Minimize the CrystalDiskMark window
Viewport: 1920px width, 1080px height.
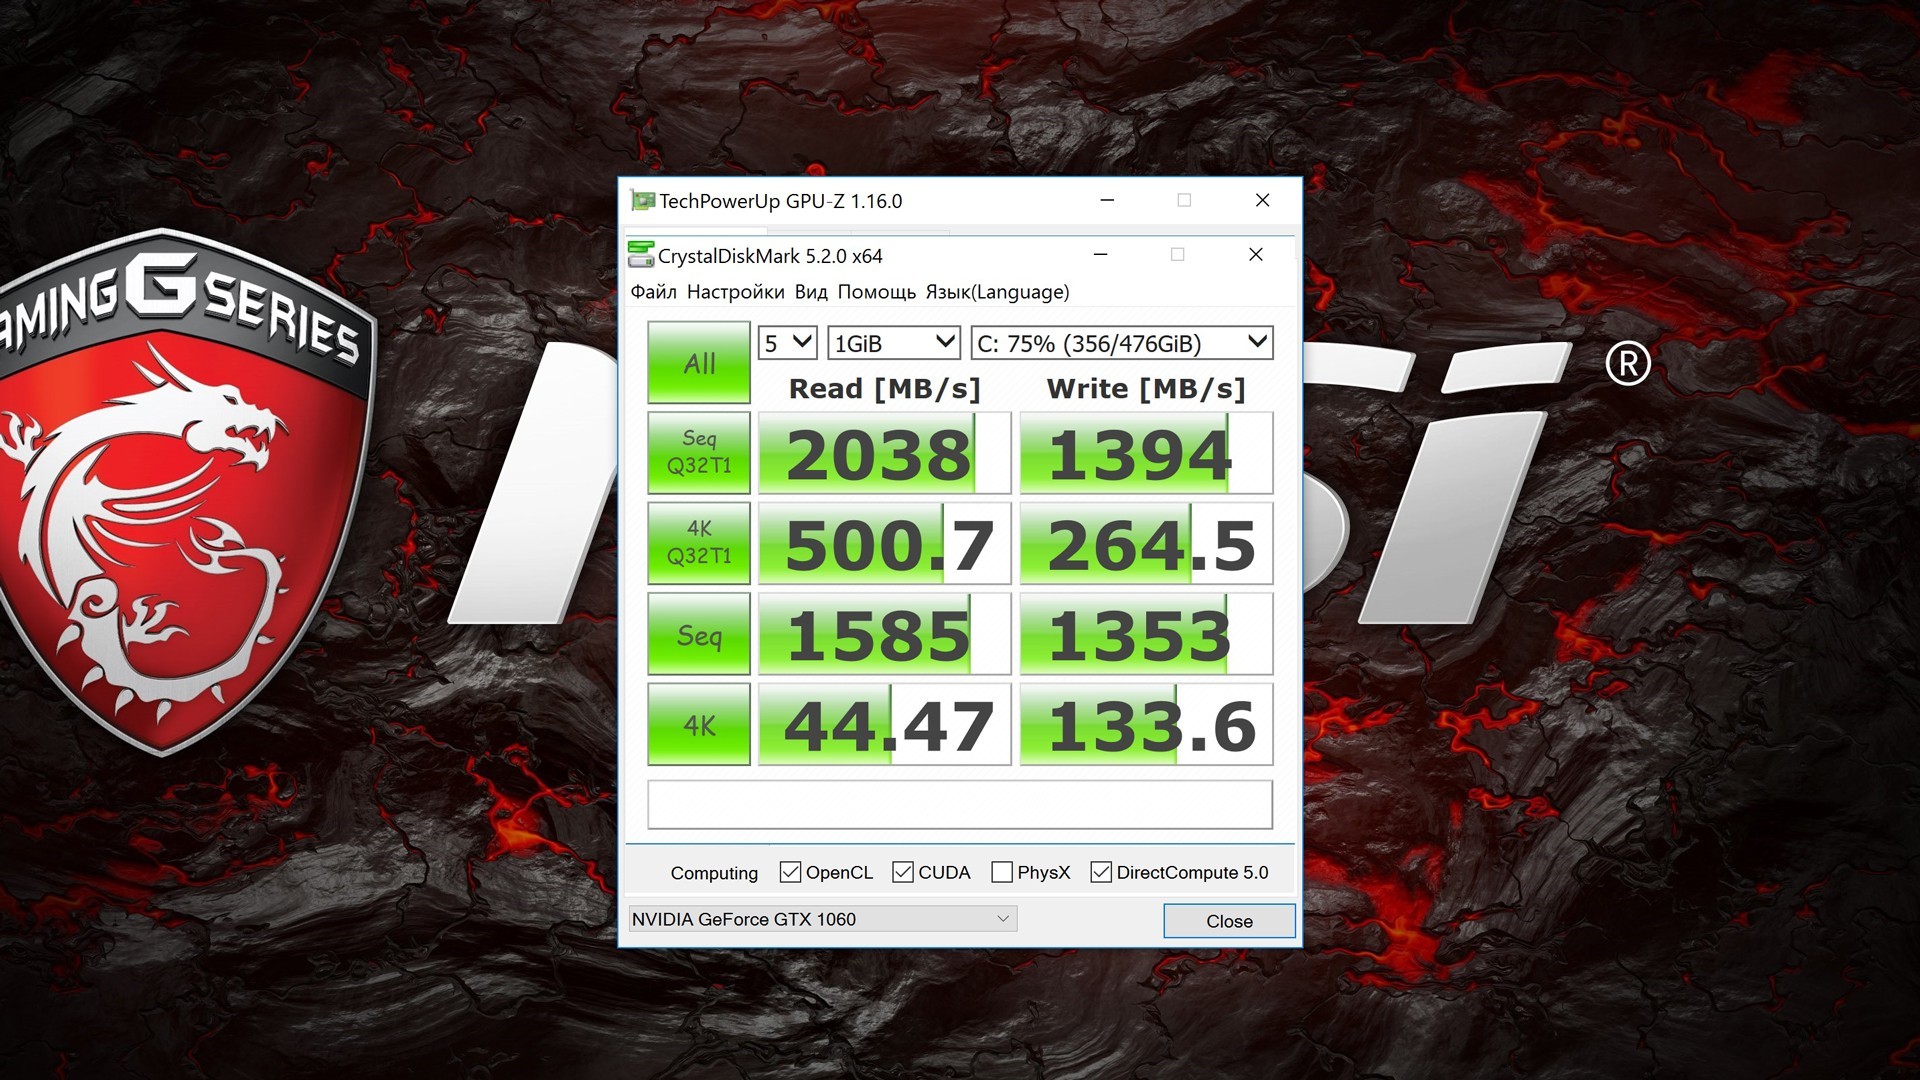pyautogui.click(x=1101, y=255)
